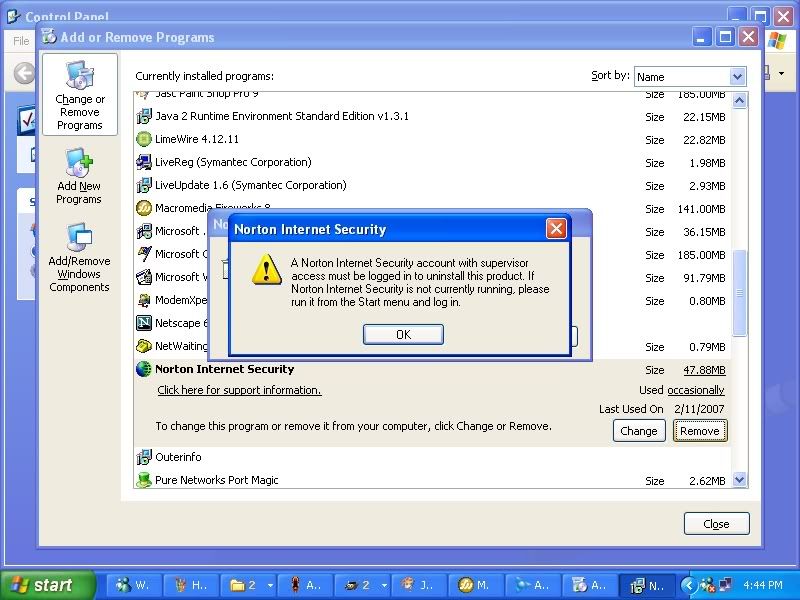
Task: Switch to the W.. taskbar button
Action: 134,585
